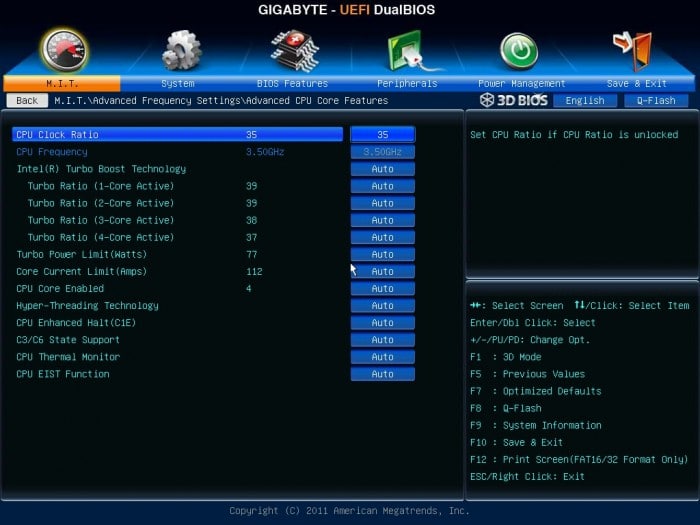This screenshot has width=700, height=525.
Task: Click the Back button
Action: (x=27, y=100)
